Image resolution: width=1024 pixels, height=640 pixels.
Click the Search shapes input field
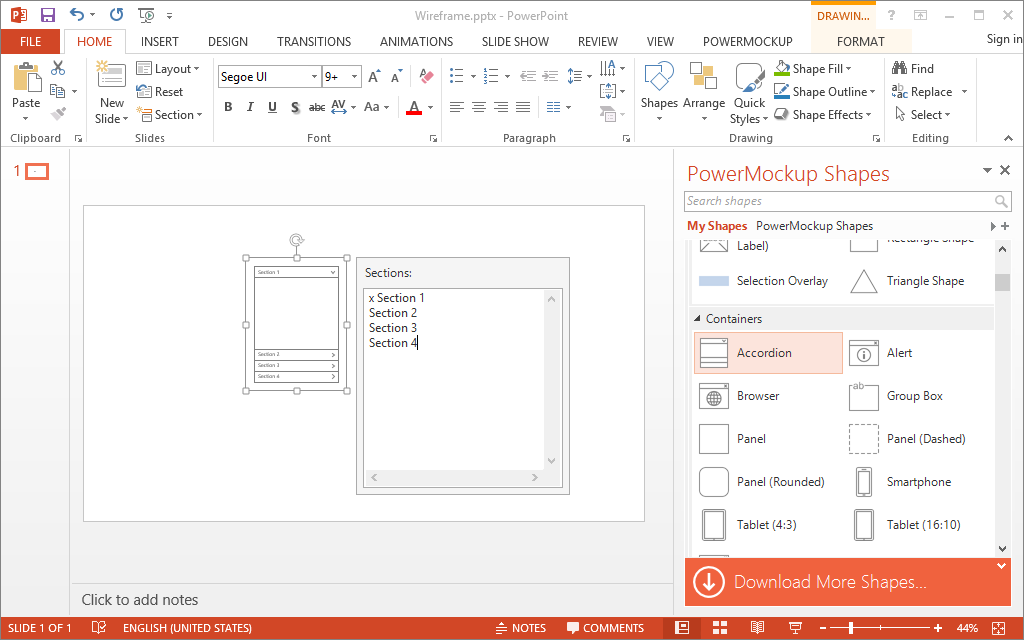[839, 201]
